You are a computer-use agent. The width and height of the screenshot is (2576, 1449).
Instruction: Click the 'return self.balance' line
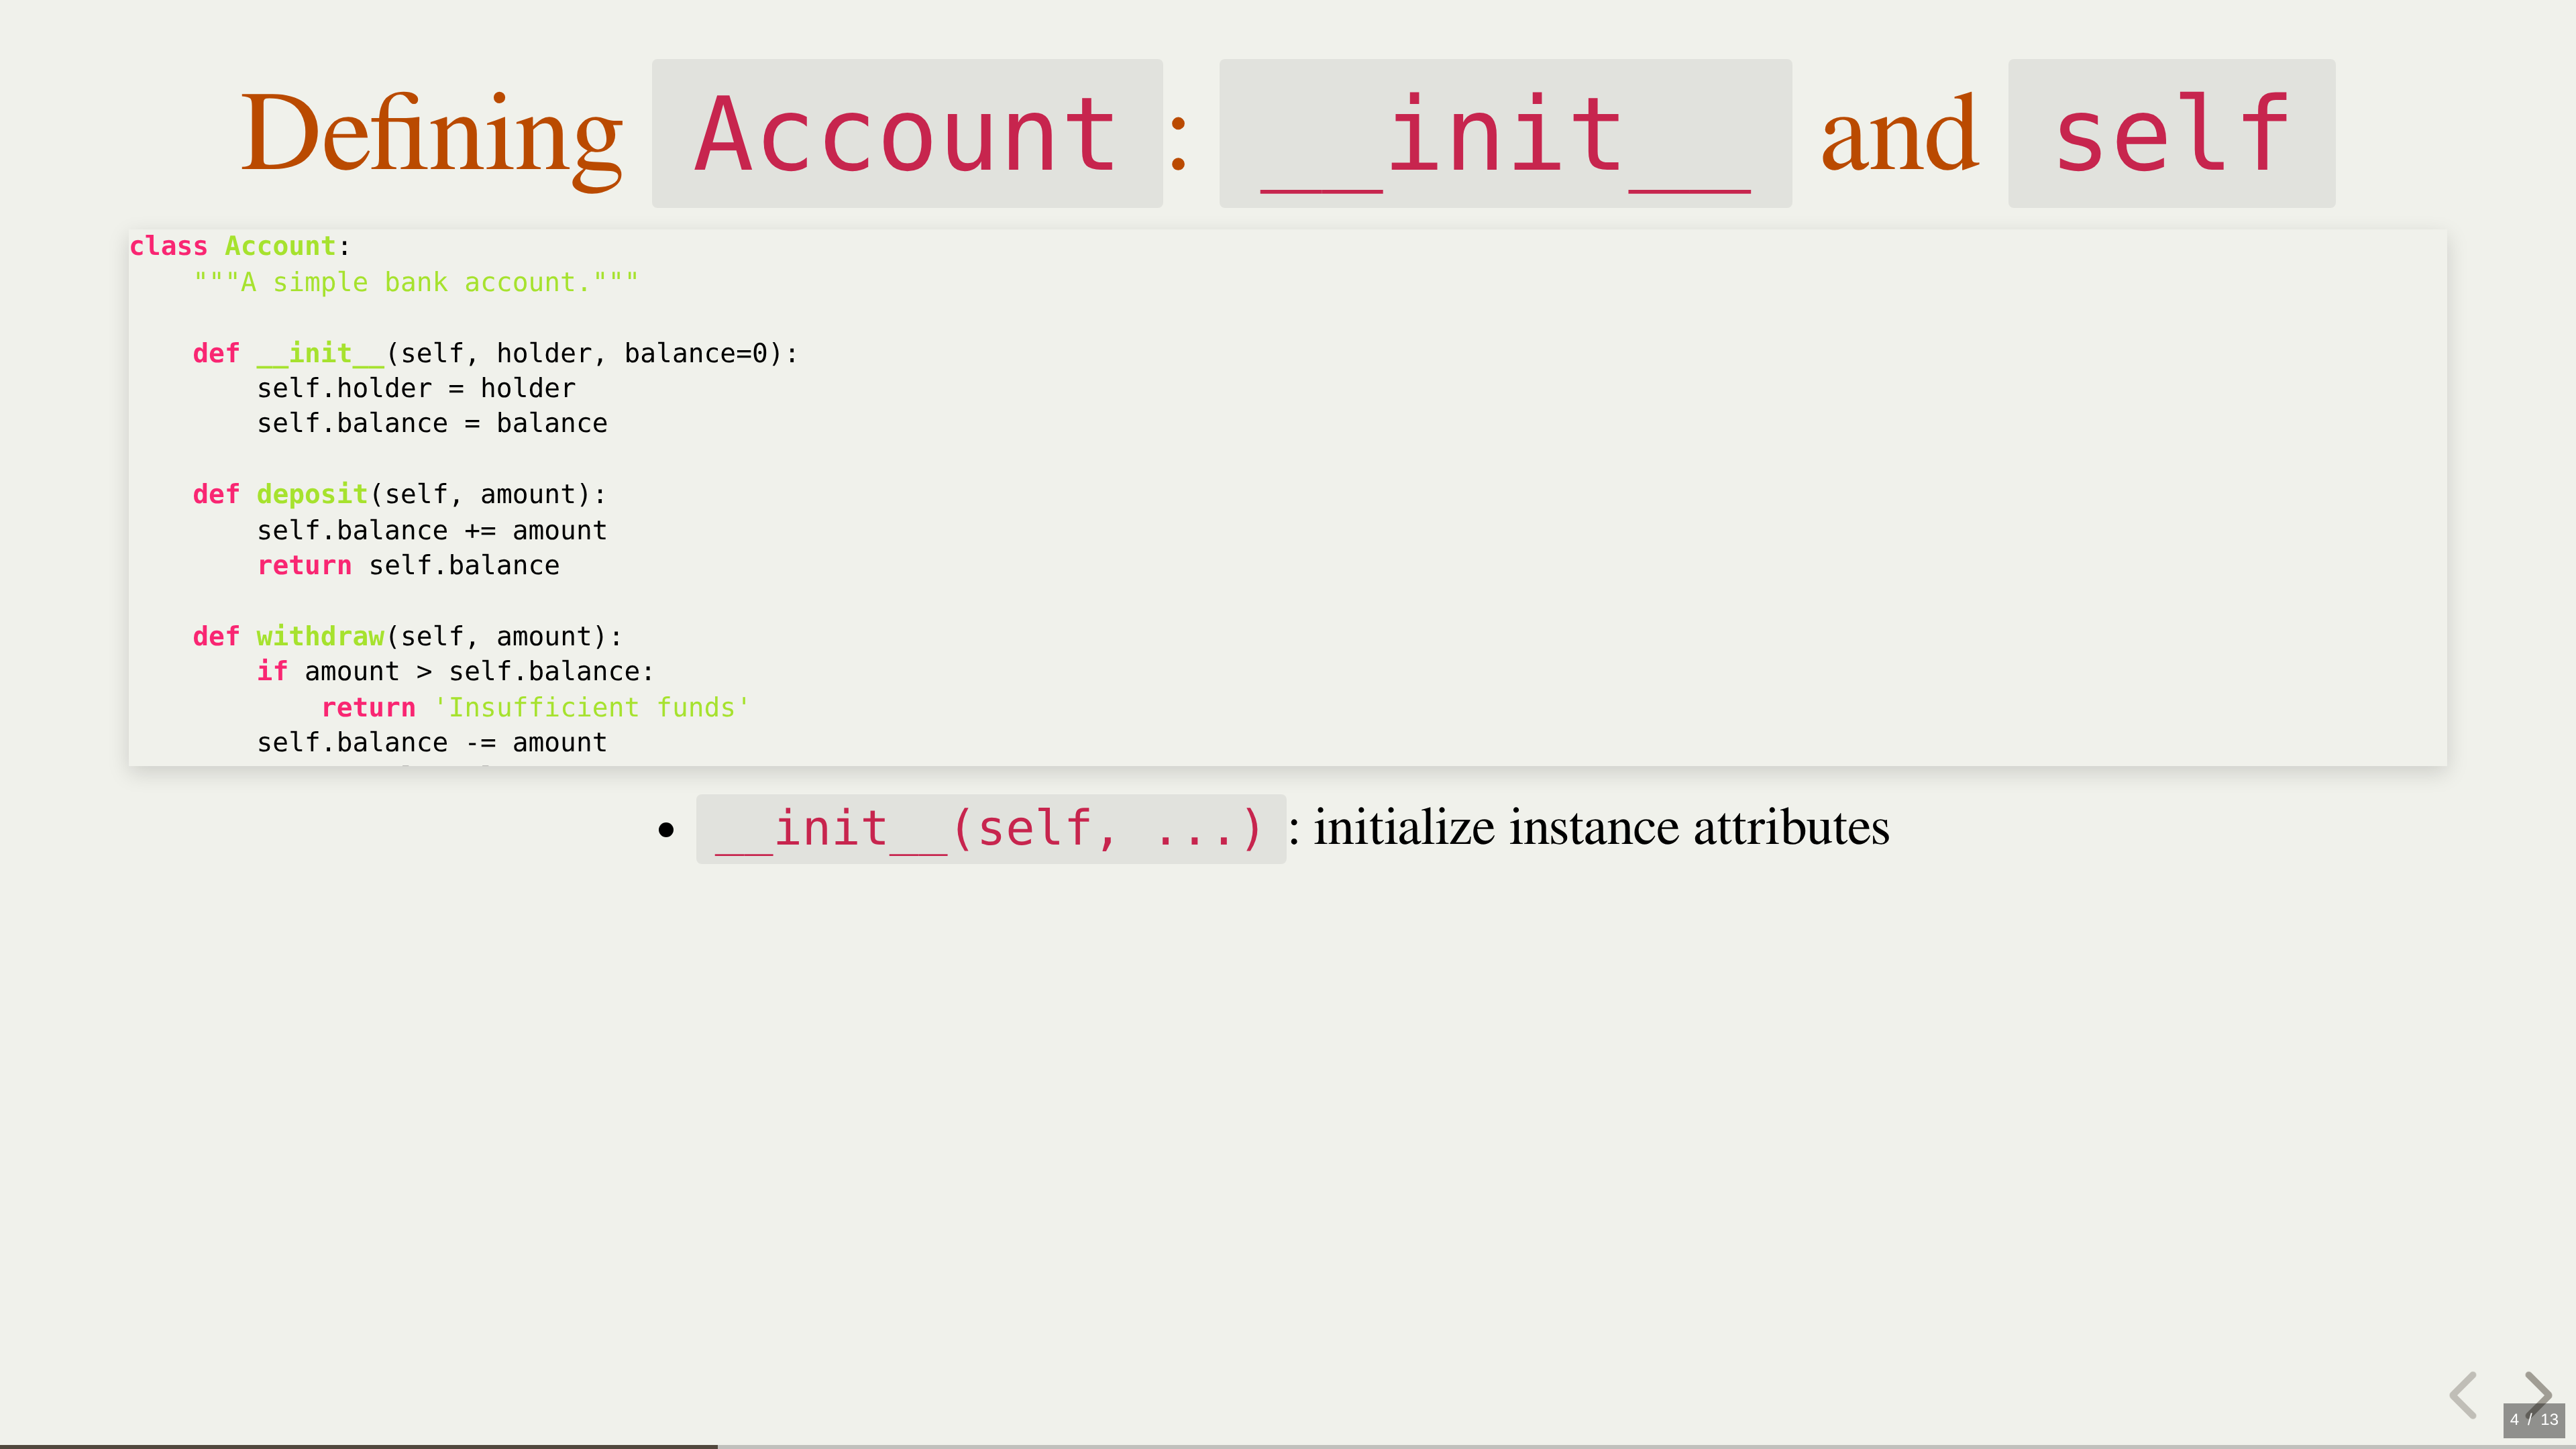[x=408, y=565]
